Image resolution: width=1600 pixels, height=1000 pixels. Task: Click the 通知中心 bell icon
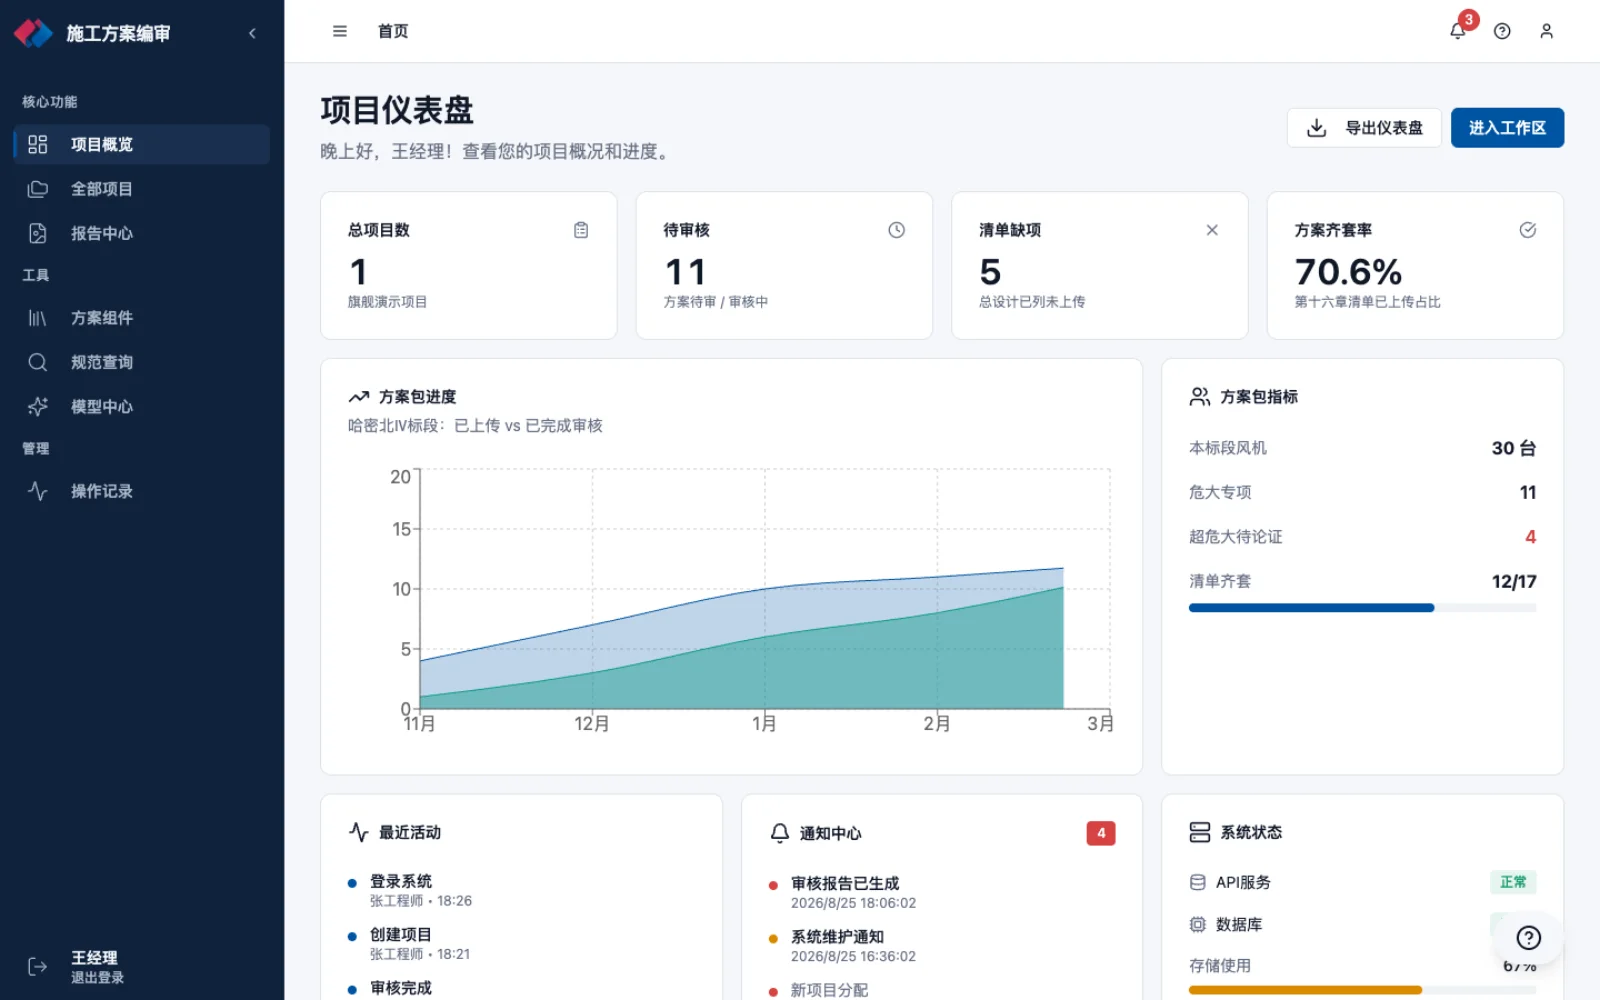pos(780,833)
